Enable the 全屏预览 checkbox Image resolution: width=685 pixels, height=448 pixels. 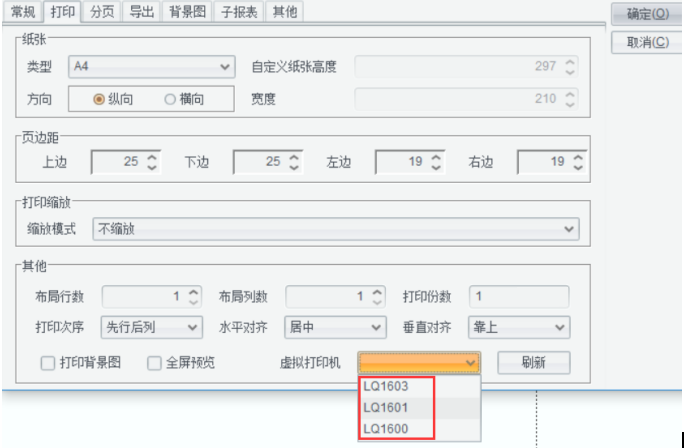tap(155, 363)
